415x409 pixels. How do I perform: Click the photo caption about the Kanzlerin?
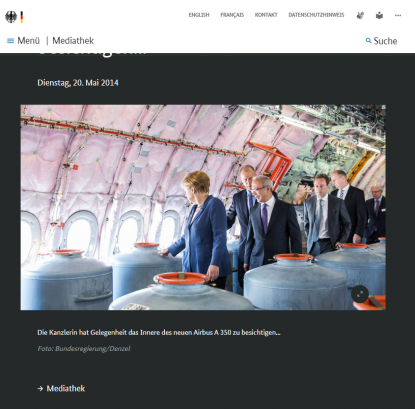click(x=159, y=332)
